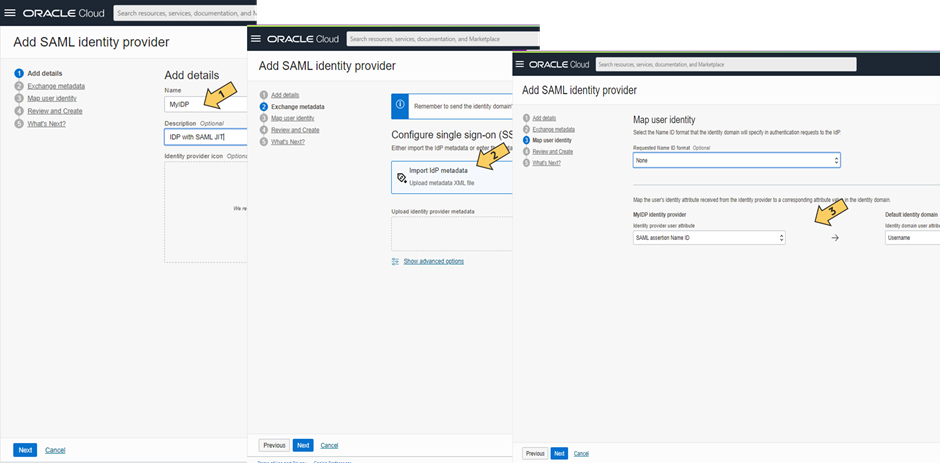Screen dimensions: 940x463
Task: Go to What's Next? step in first window
Action: 46,124
